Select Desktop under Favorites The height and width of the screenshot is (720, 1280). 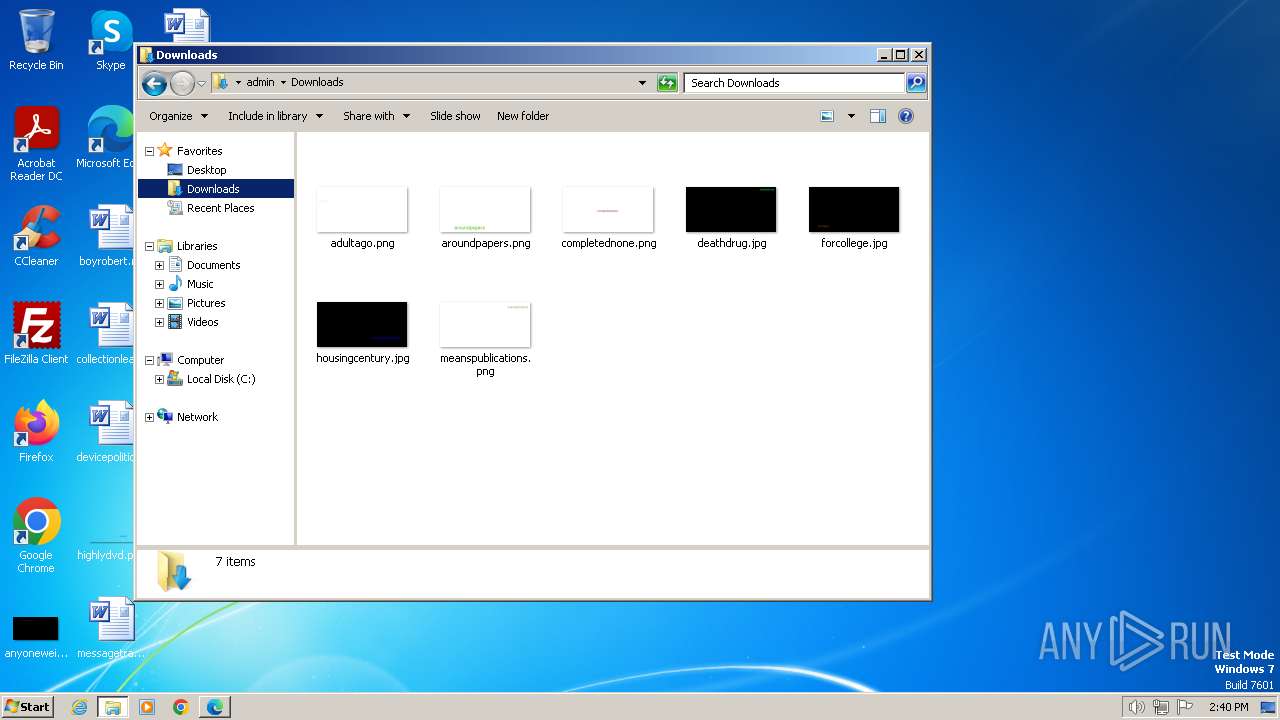[206, 170]
